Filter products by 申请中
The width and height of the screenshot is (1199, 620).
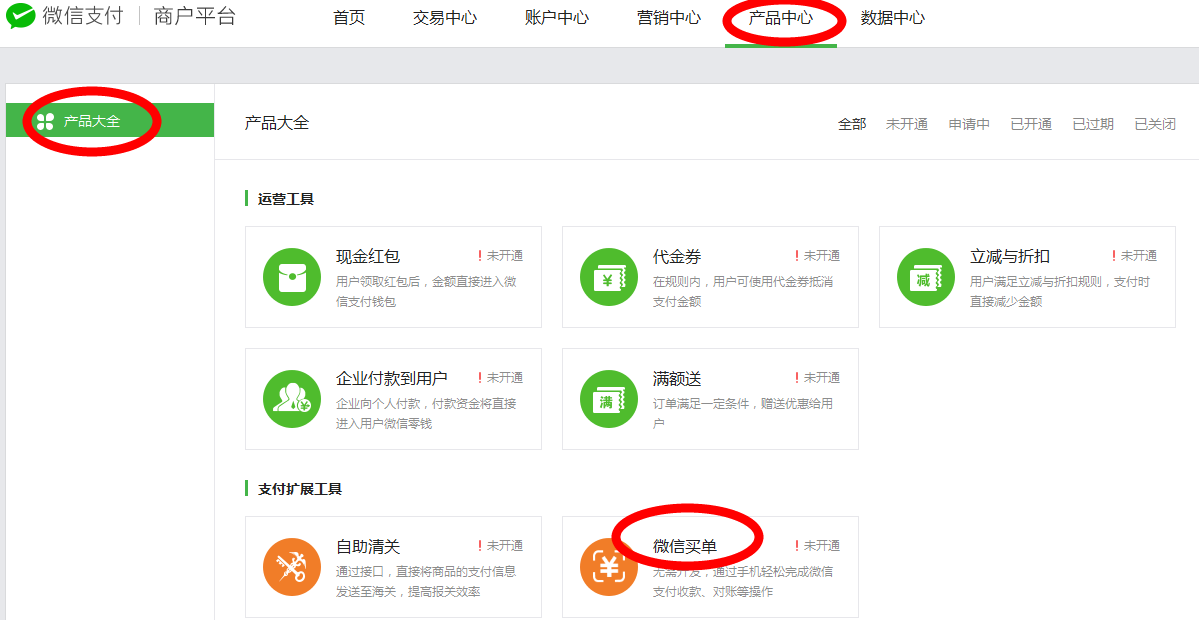969,124
